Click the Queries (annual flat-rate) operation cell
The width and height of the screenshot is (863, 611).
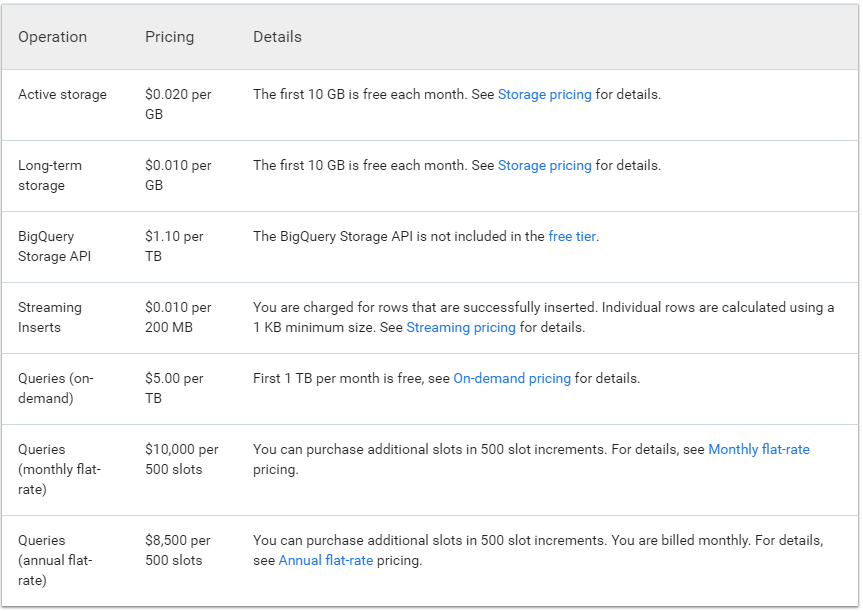[55, 560]
